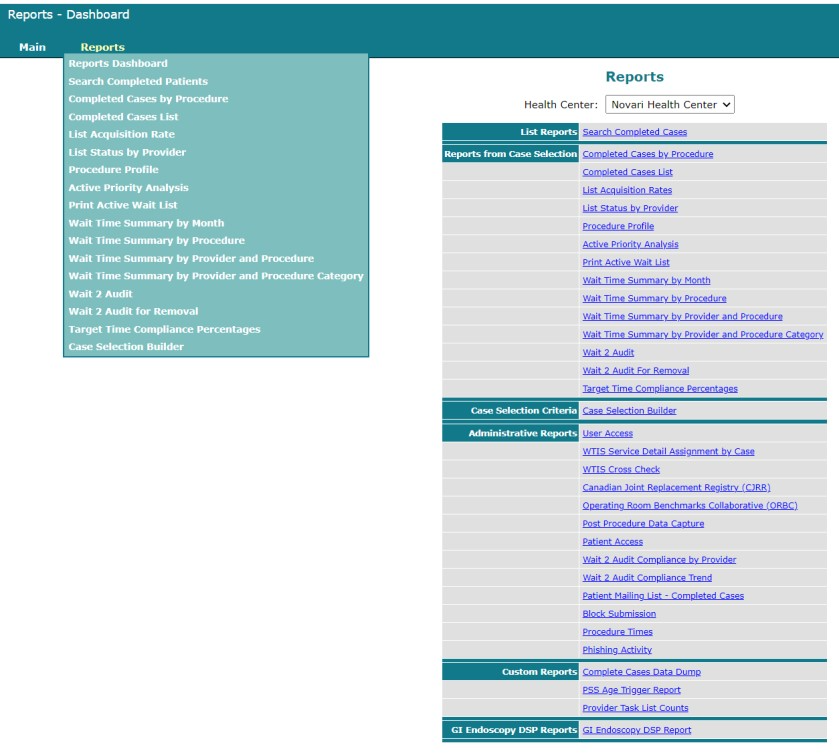This screenshot has width=839, height=755.
Task: Click Wait 2 Audit Compliance Trend link
Action: point(647,578)
